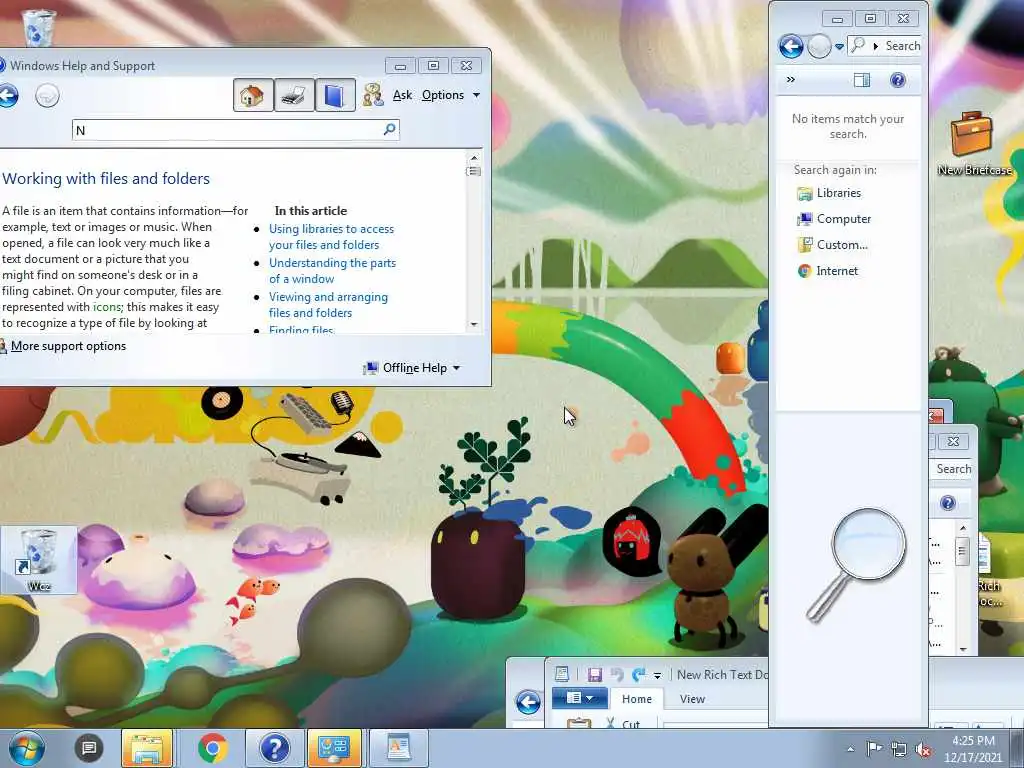Click green icons glossary link
The width and height of the screenshot is (1024, 768).
point(106,307)
